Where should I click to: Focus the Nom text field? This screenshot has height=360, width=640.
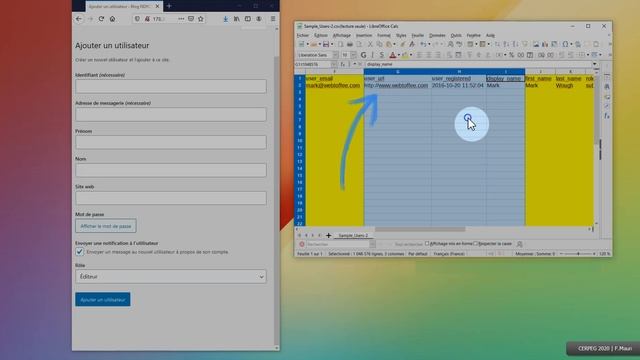click(171, 170)
